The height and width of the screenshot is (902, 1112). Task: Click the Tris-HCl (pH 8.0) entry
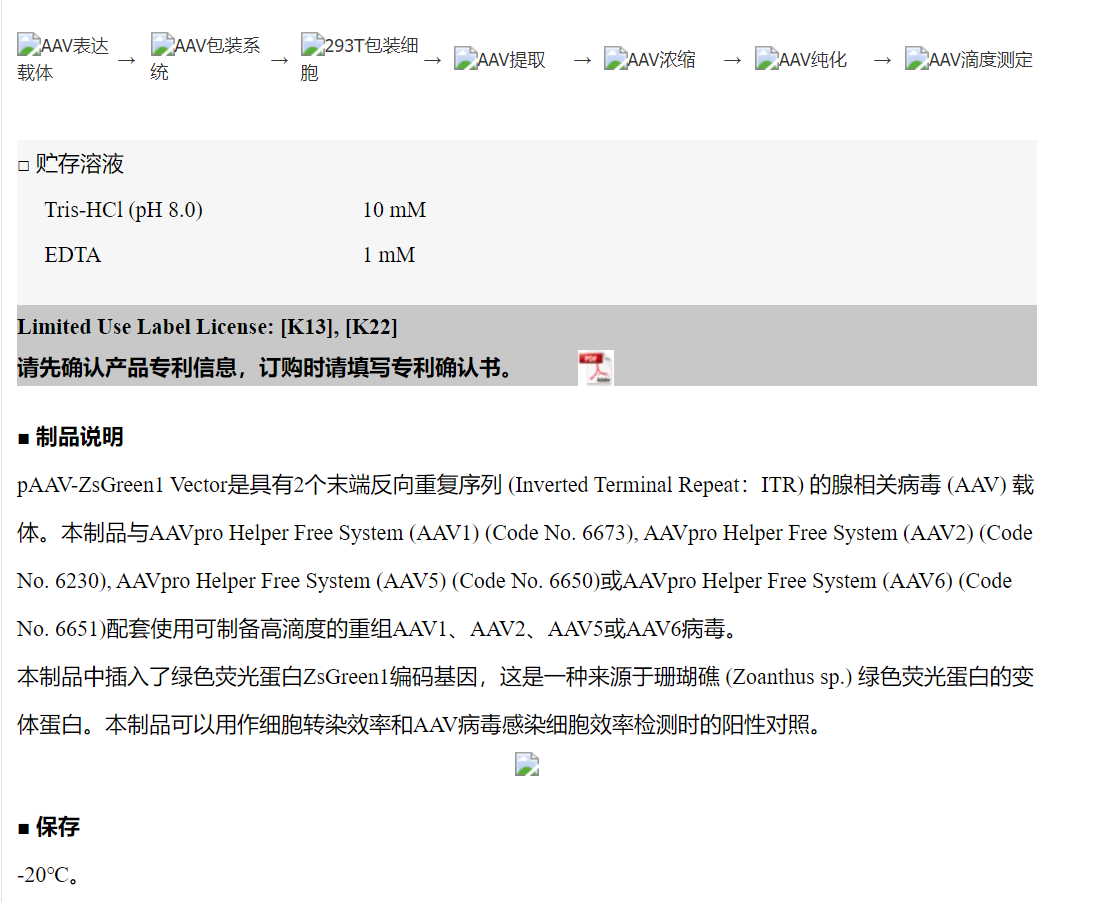[123, 210]
